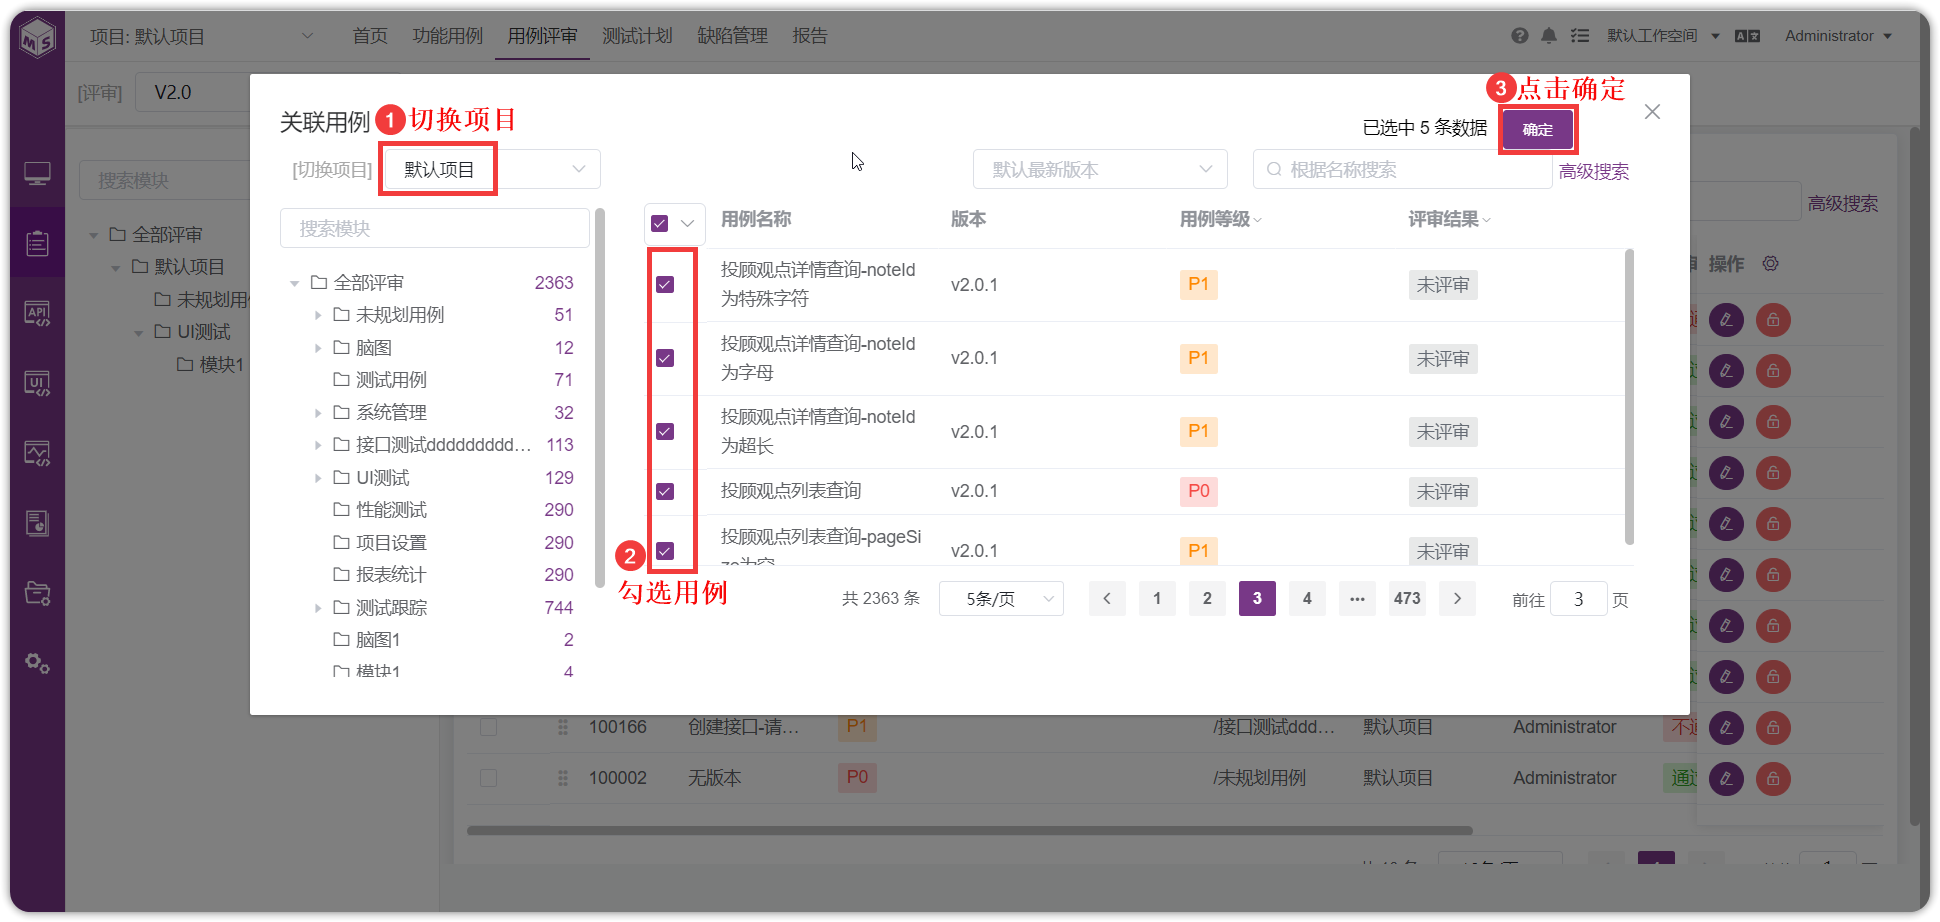Image resolution: width=1940 pixels, height=922 pixels.
Task: Open the 功能用例 tab
Action: point(447,36)
